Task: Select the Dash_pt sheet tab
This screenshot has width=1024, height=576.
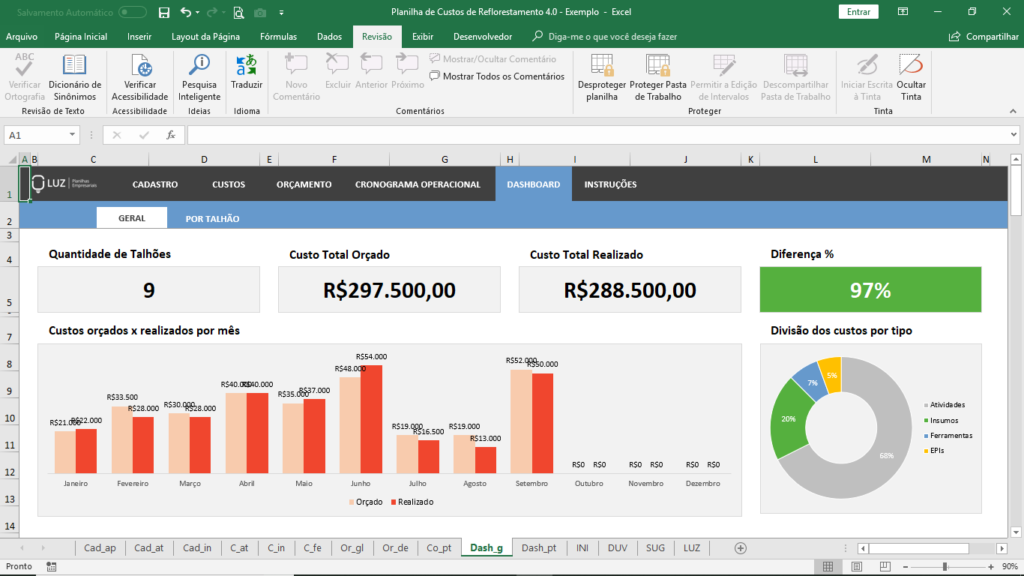Action: click(x=537, y=548)
